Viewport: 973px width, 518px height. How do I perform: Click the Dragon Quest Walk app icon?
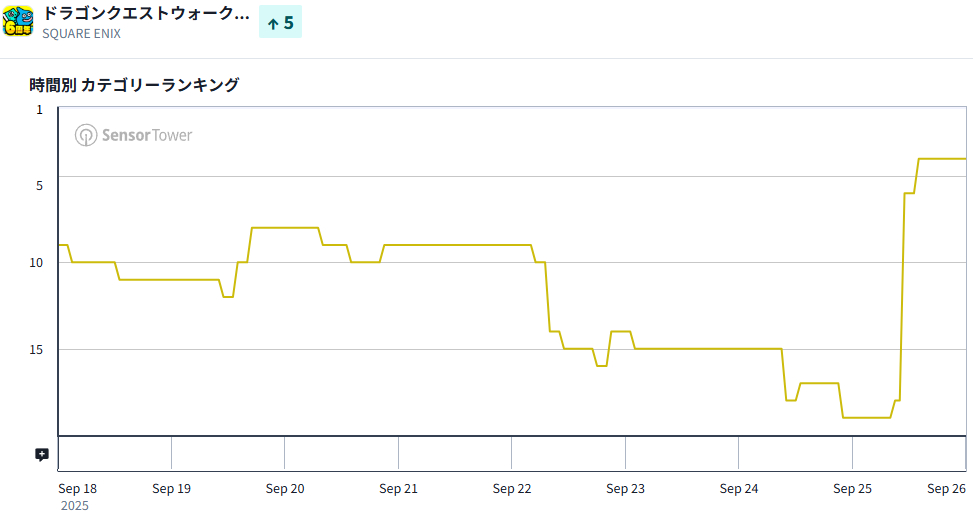click(19, 20)
